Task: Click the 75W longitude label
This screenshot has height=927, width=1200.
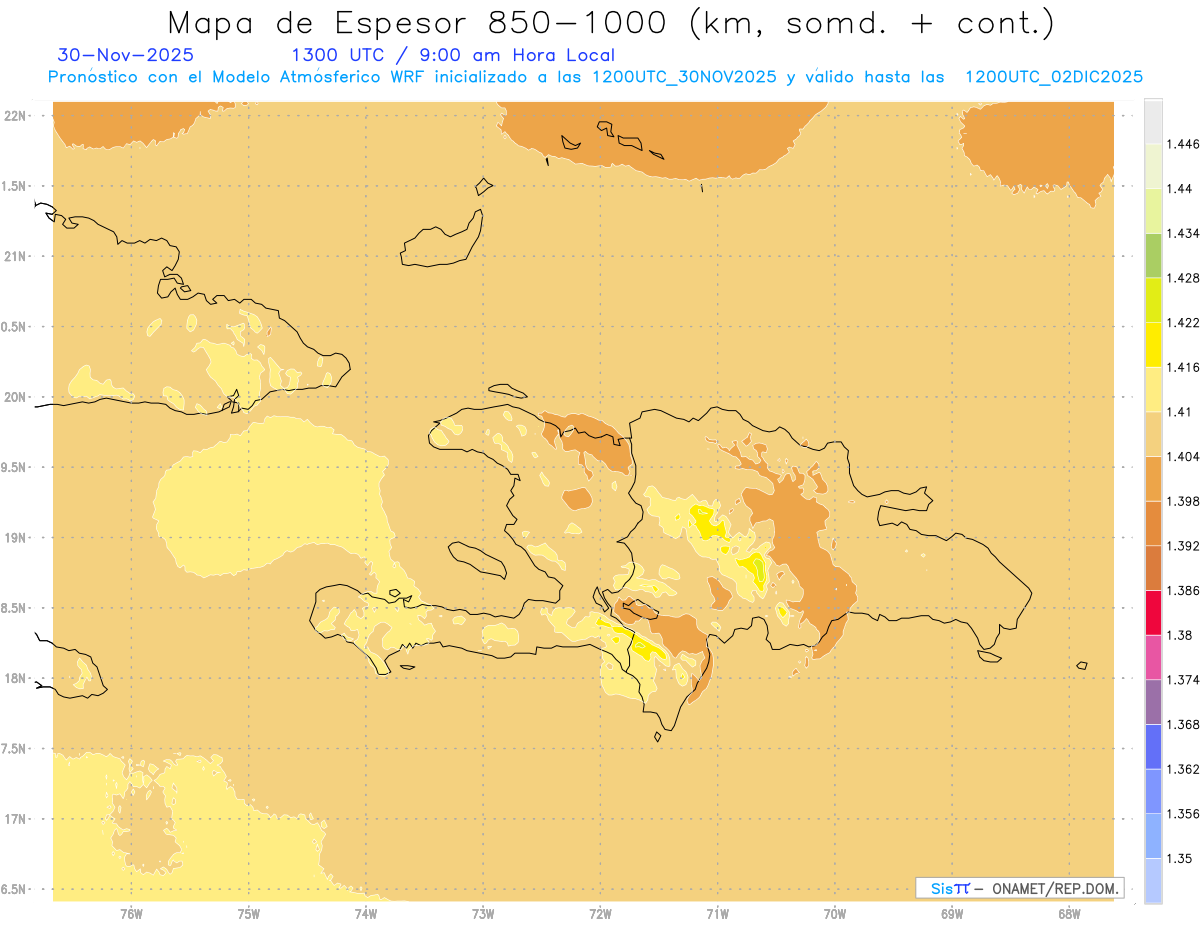Action: point(248,914)
